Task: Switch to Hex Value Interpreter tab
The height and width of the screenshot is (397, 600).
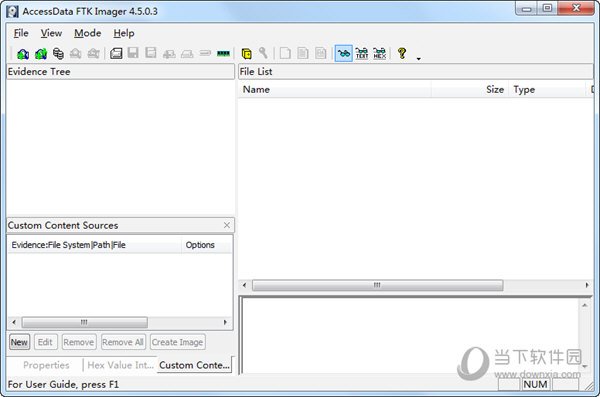Action: pyautogui.click(x=121, y=365)
